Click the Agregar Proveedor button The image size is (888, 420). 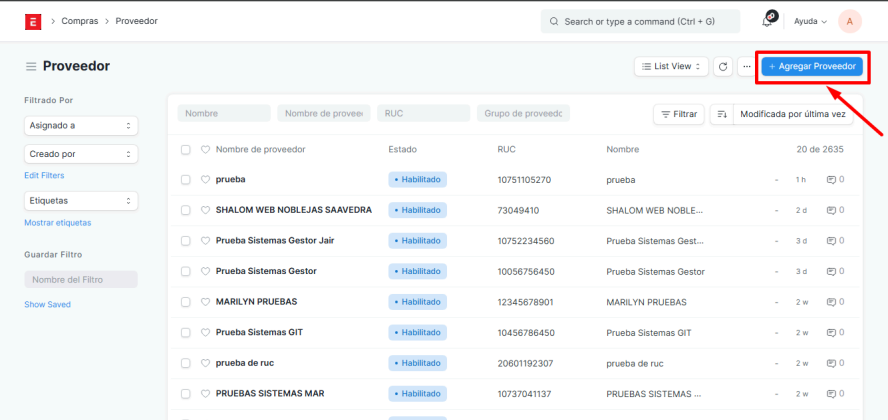click(x=812, y=66)
